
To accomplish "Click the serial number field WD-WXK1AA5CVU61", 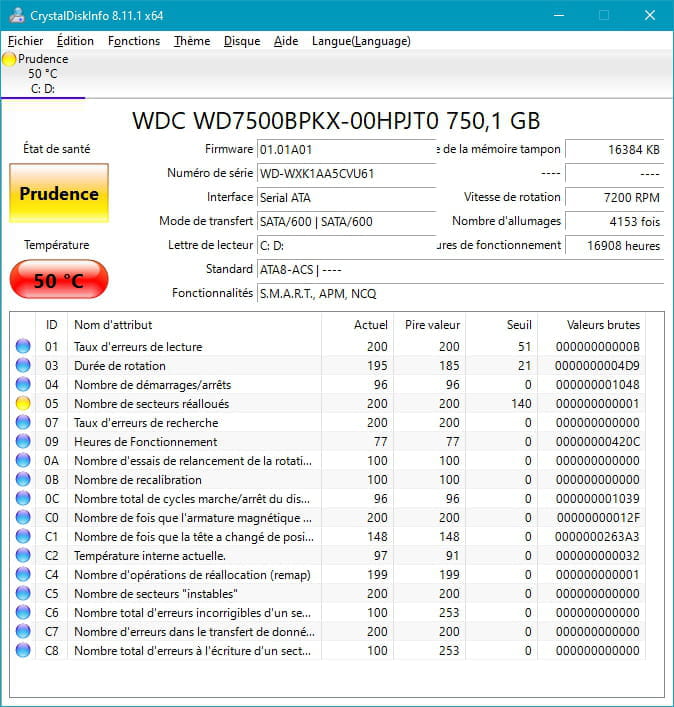I will (x=346, y=174).
